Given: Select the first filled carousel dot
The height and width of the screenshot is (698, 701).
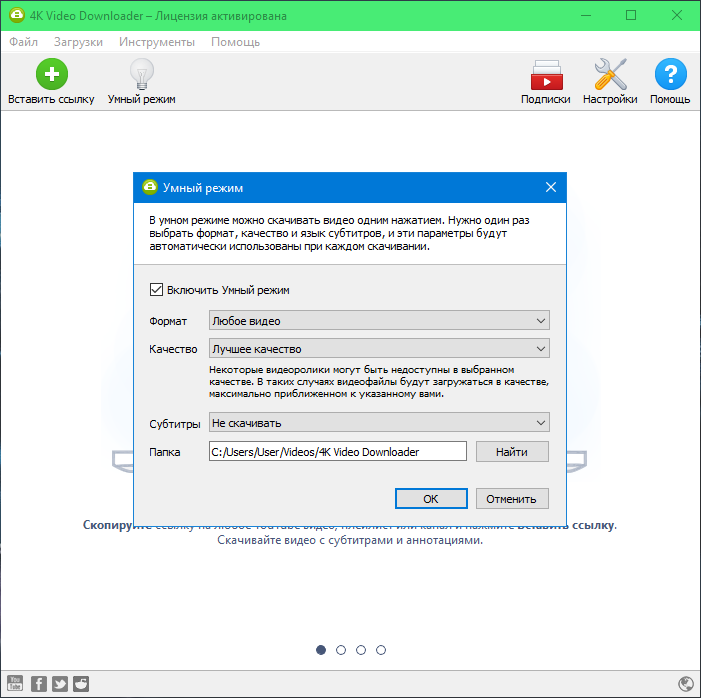Looking at the screenshot, I should point(321,650).
